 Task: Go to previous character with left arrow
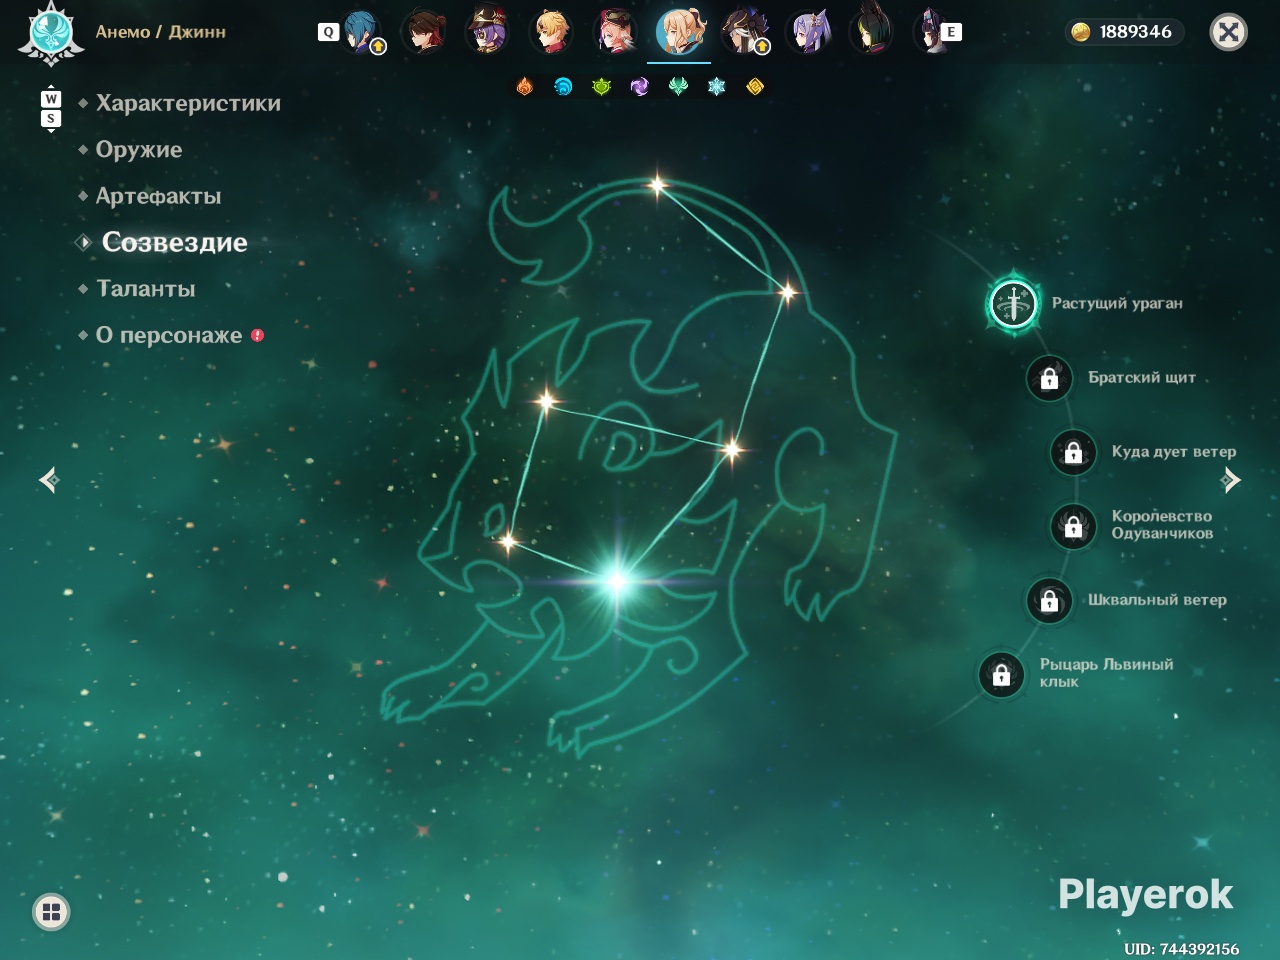coord(49,481)
